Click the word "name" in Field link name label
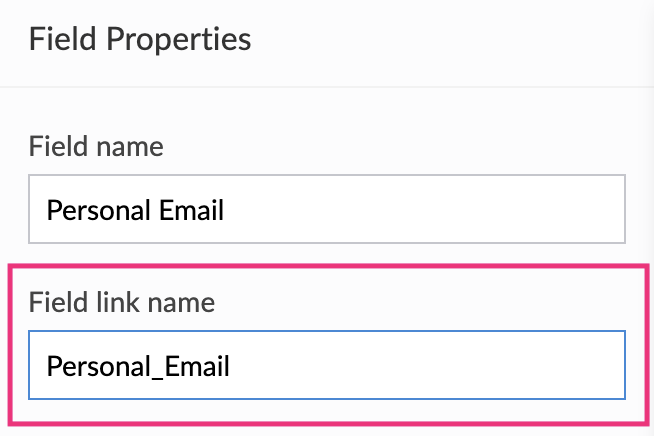654x436 pixels. coord(181,301)
